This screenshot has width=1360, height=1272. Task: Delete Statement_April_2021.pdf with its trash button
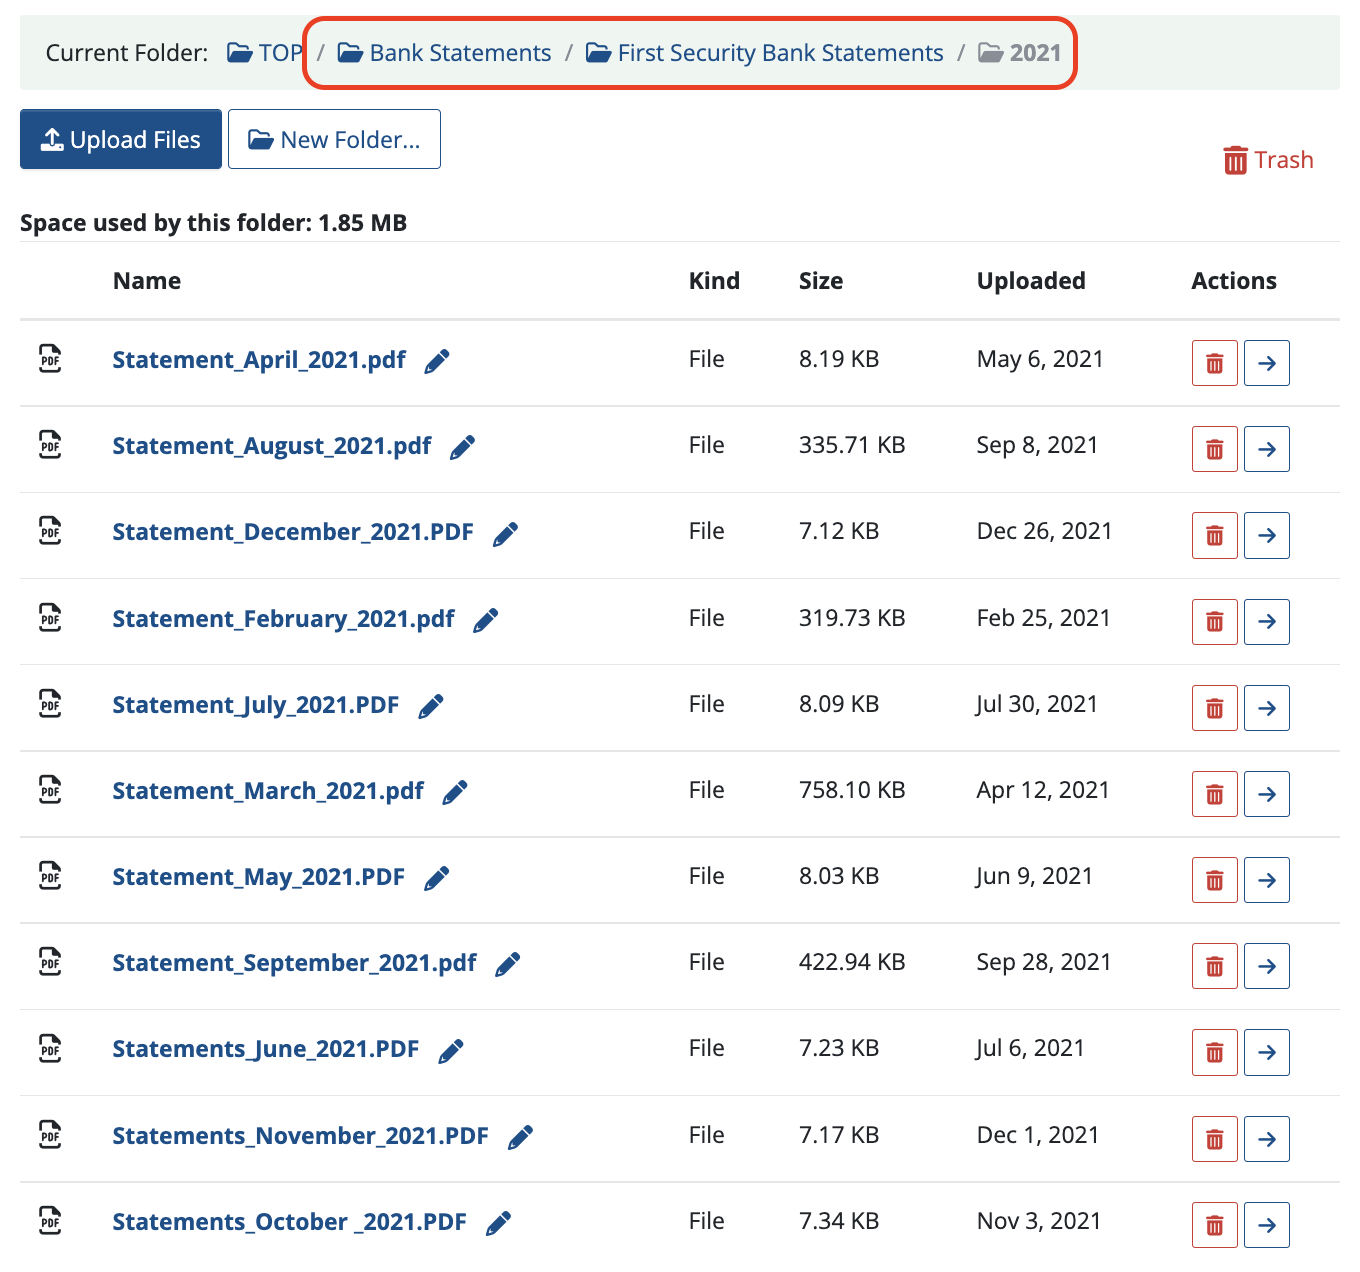point(1215,363)
